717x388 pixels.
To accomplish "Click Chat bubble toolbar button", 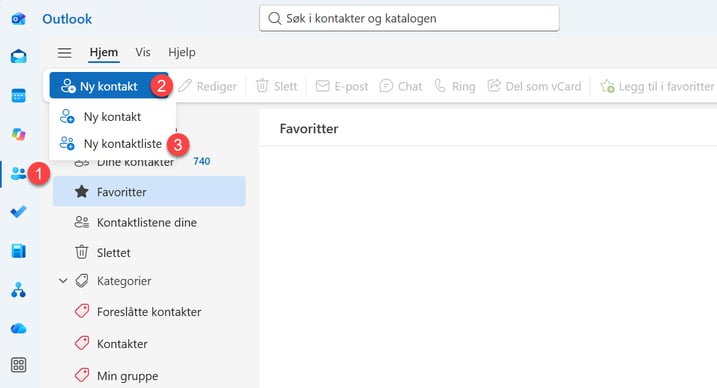I will [401, 86].
